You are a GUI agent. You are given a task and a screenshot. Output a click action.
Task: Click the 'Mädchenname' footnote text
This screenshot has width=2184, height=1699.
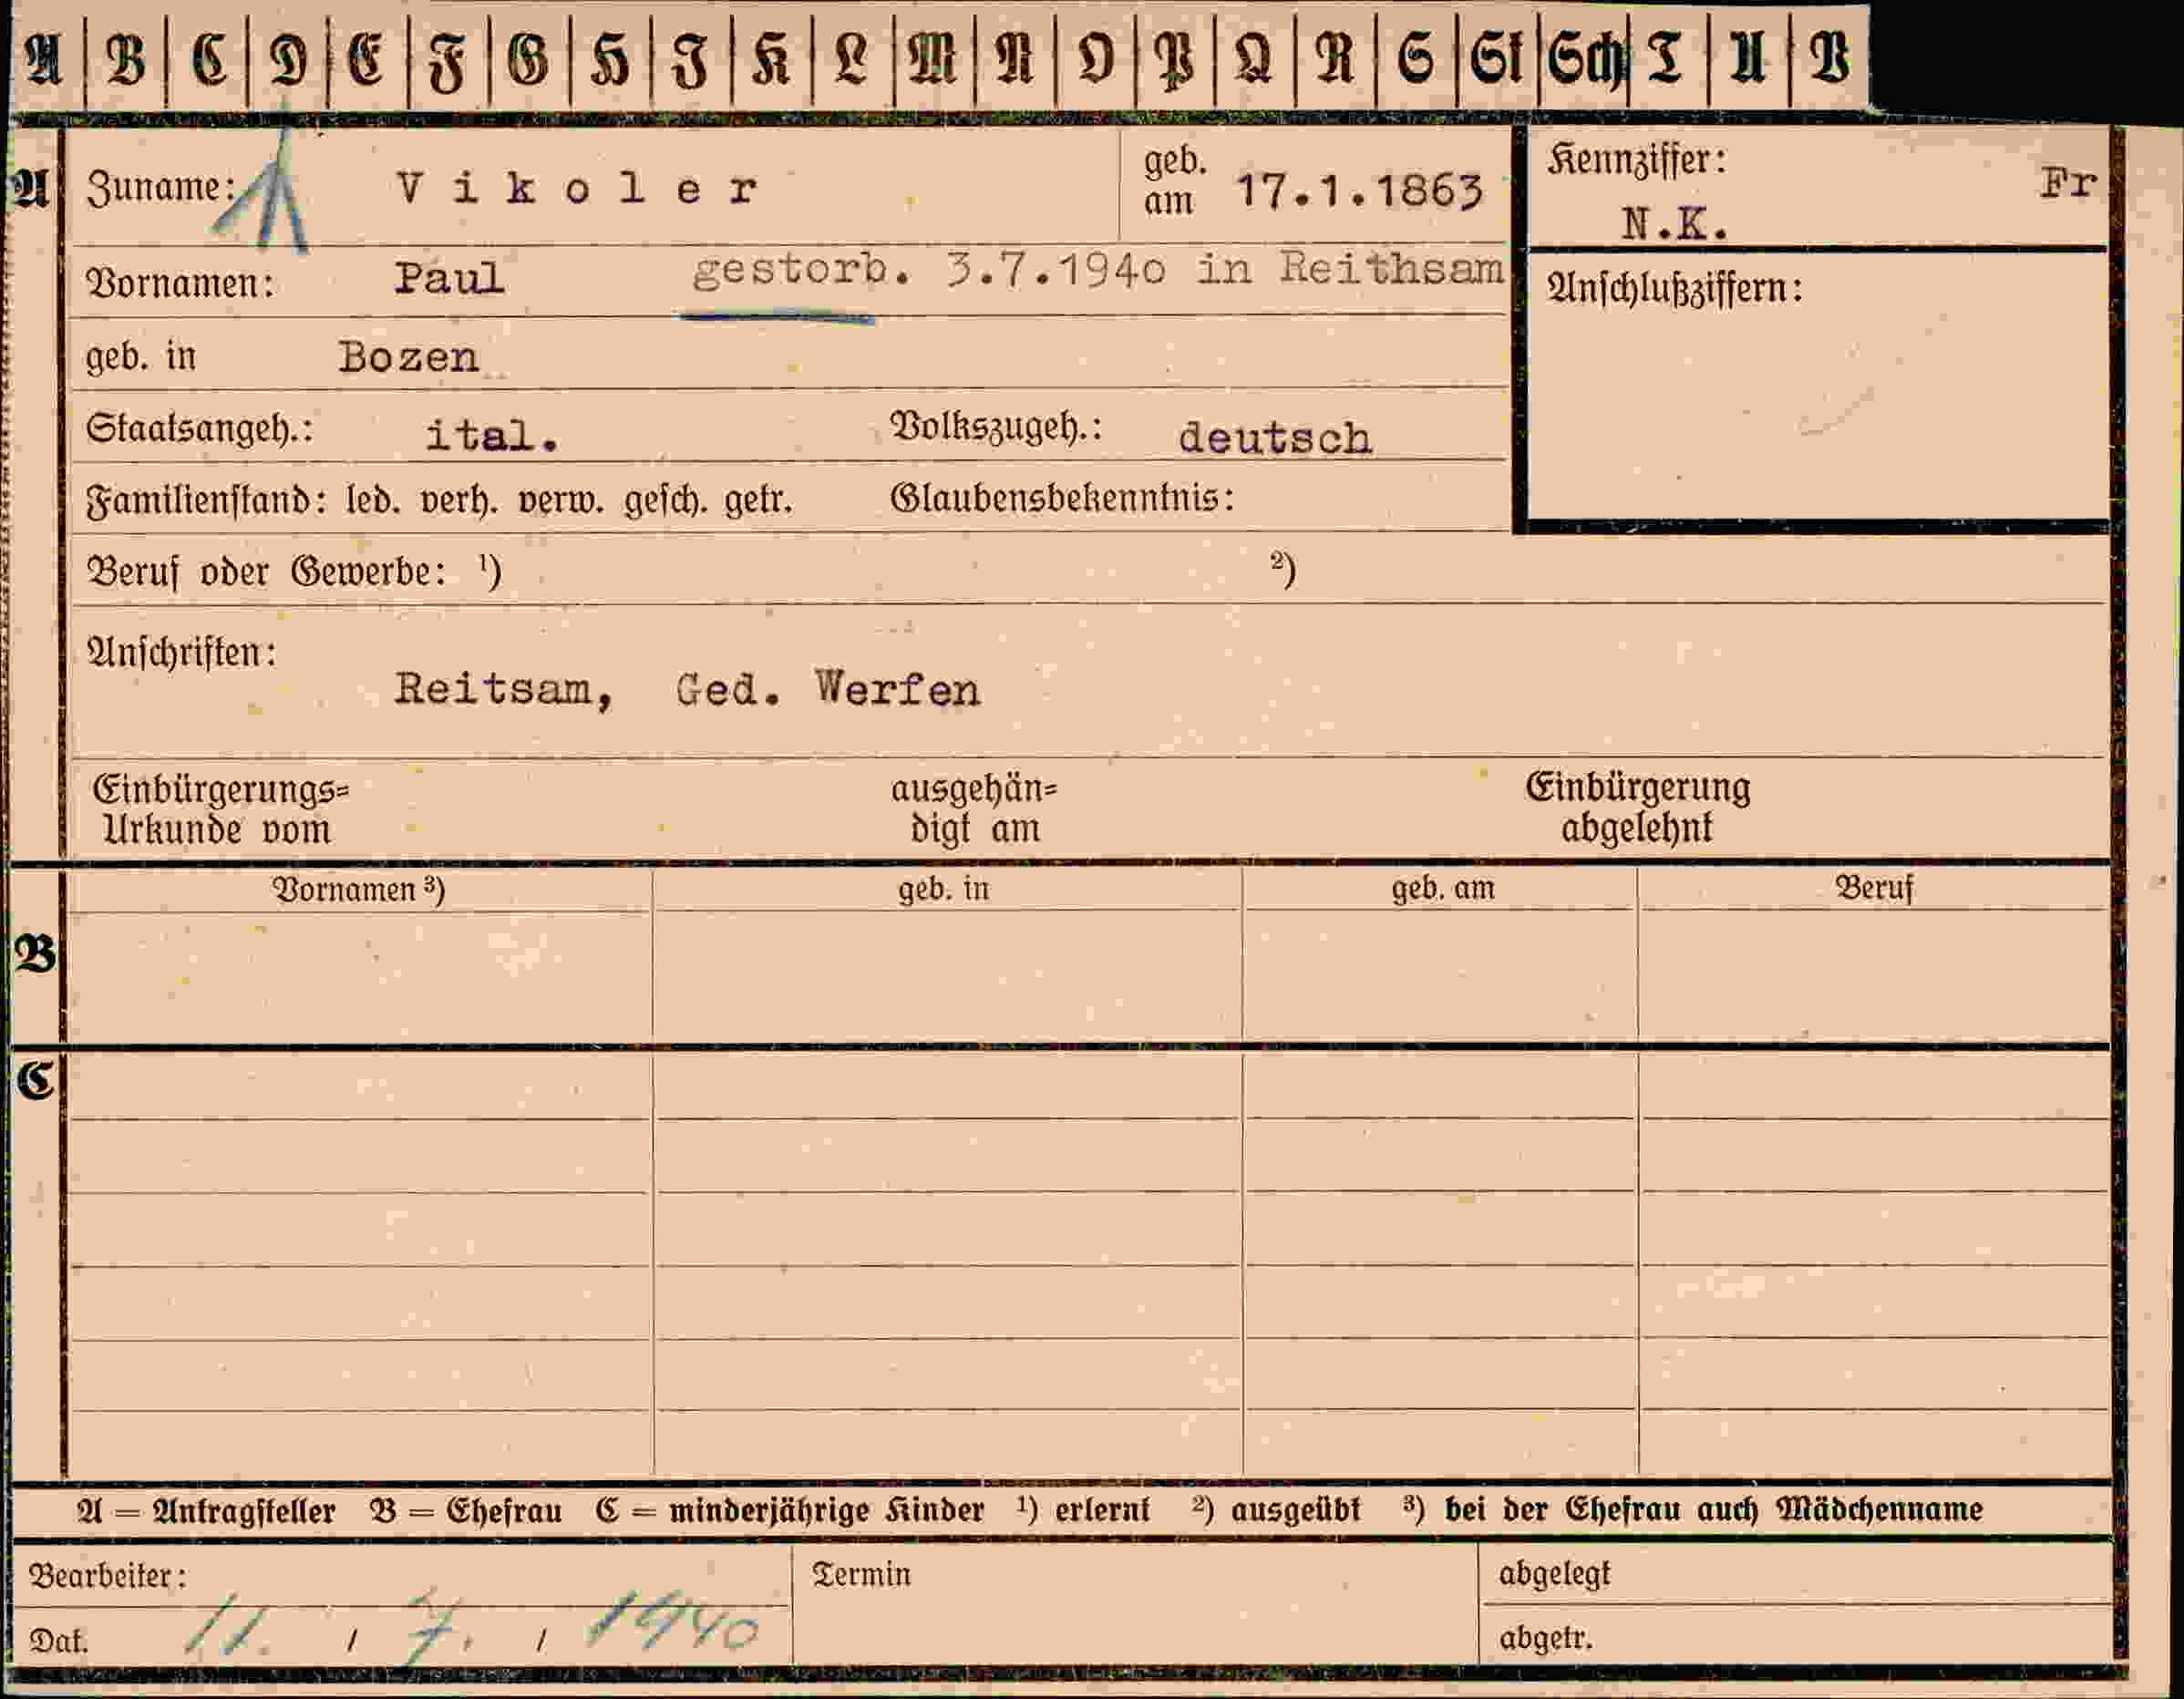(1879, 1510)
